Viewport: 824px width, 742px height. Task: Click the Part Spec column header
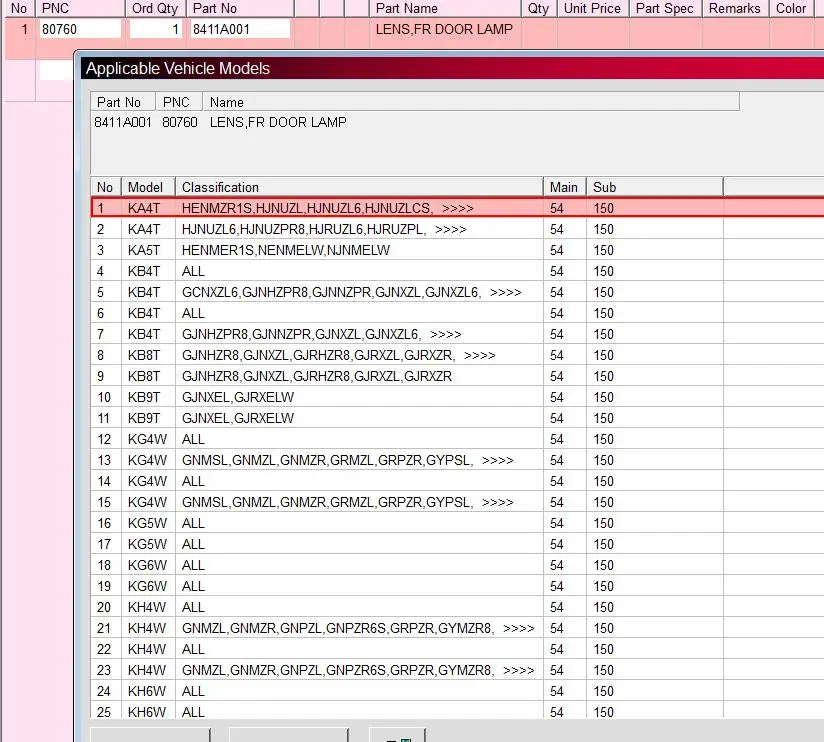665,8
